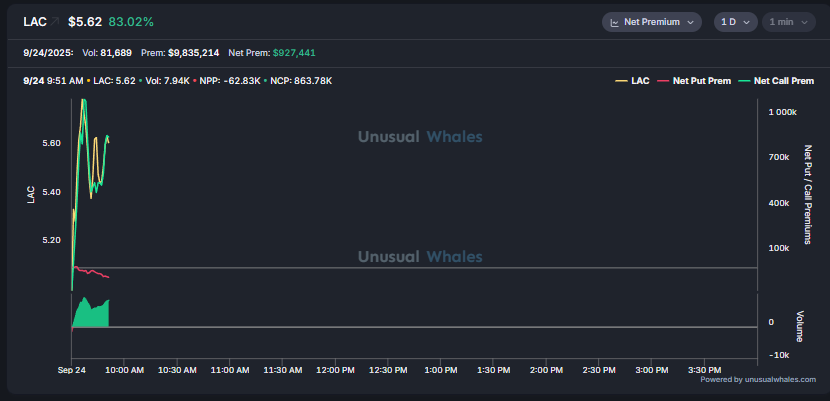The height and width of the screenshot is (401, 830).
Task: Open the 1 min interval dropdown
Action: pos(787,22)
